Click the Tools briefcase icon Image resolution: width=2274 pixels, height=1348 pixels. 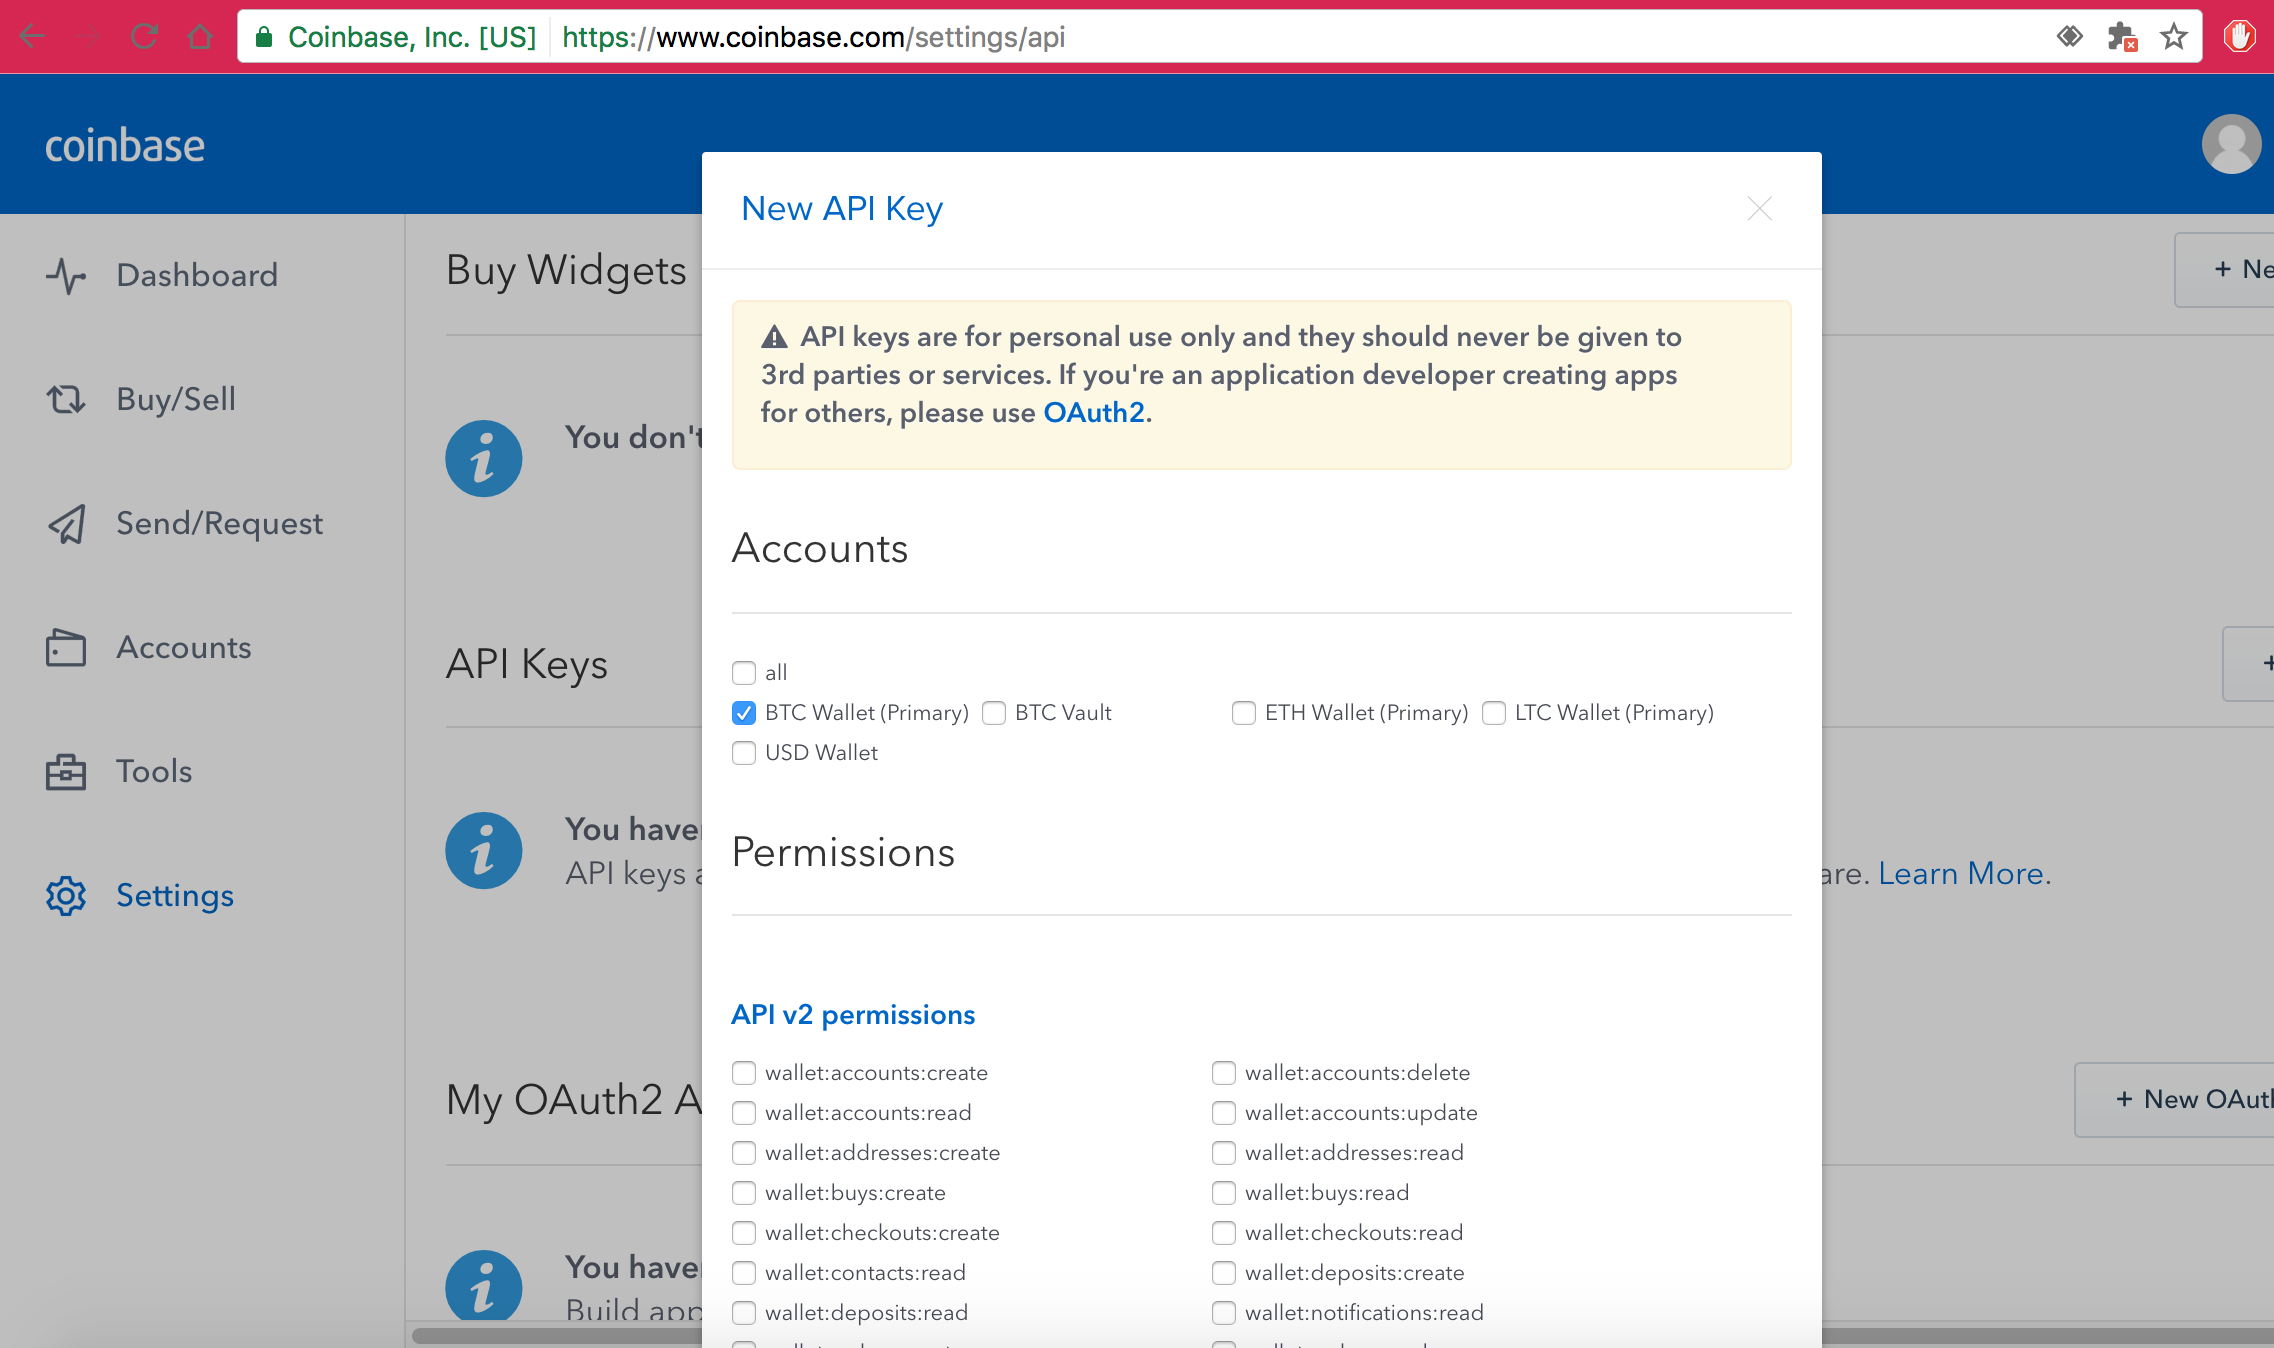66,772
